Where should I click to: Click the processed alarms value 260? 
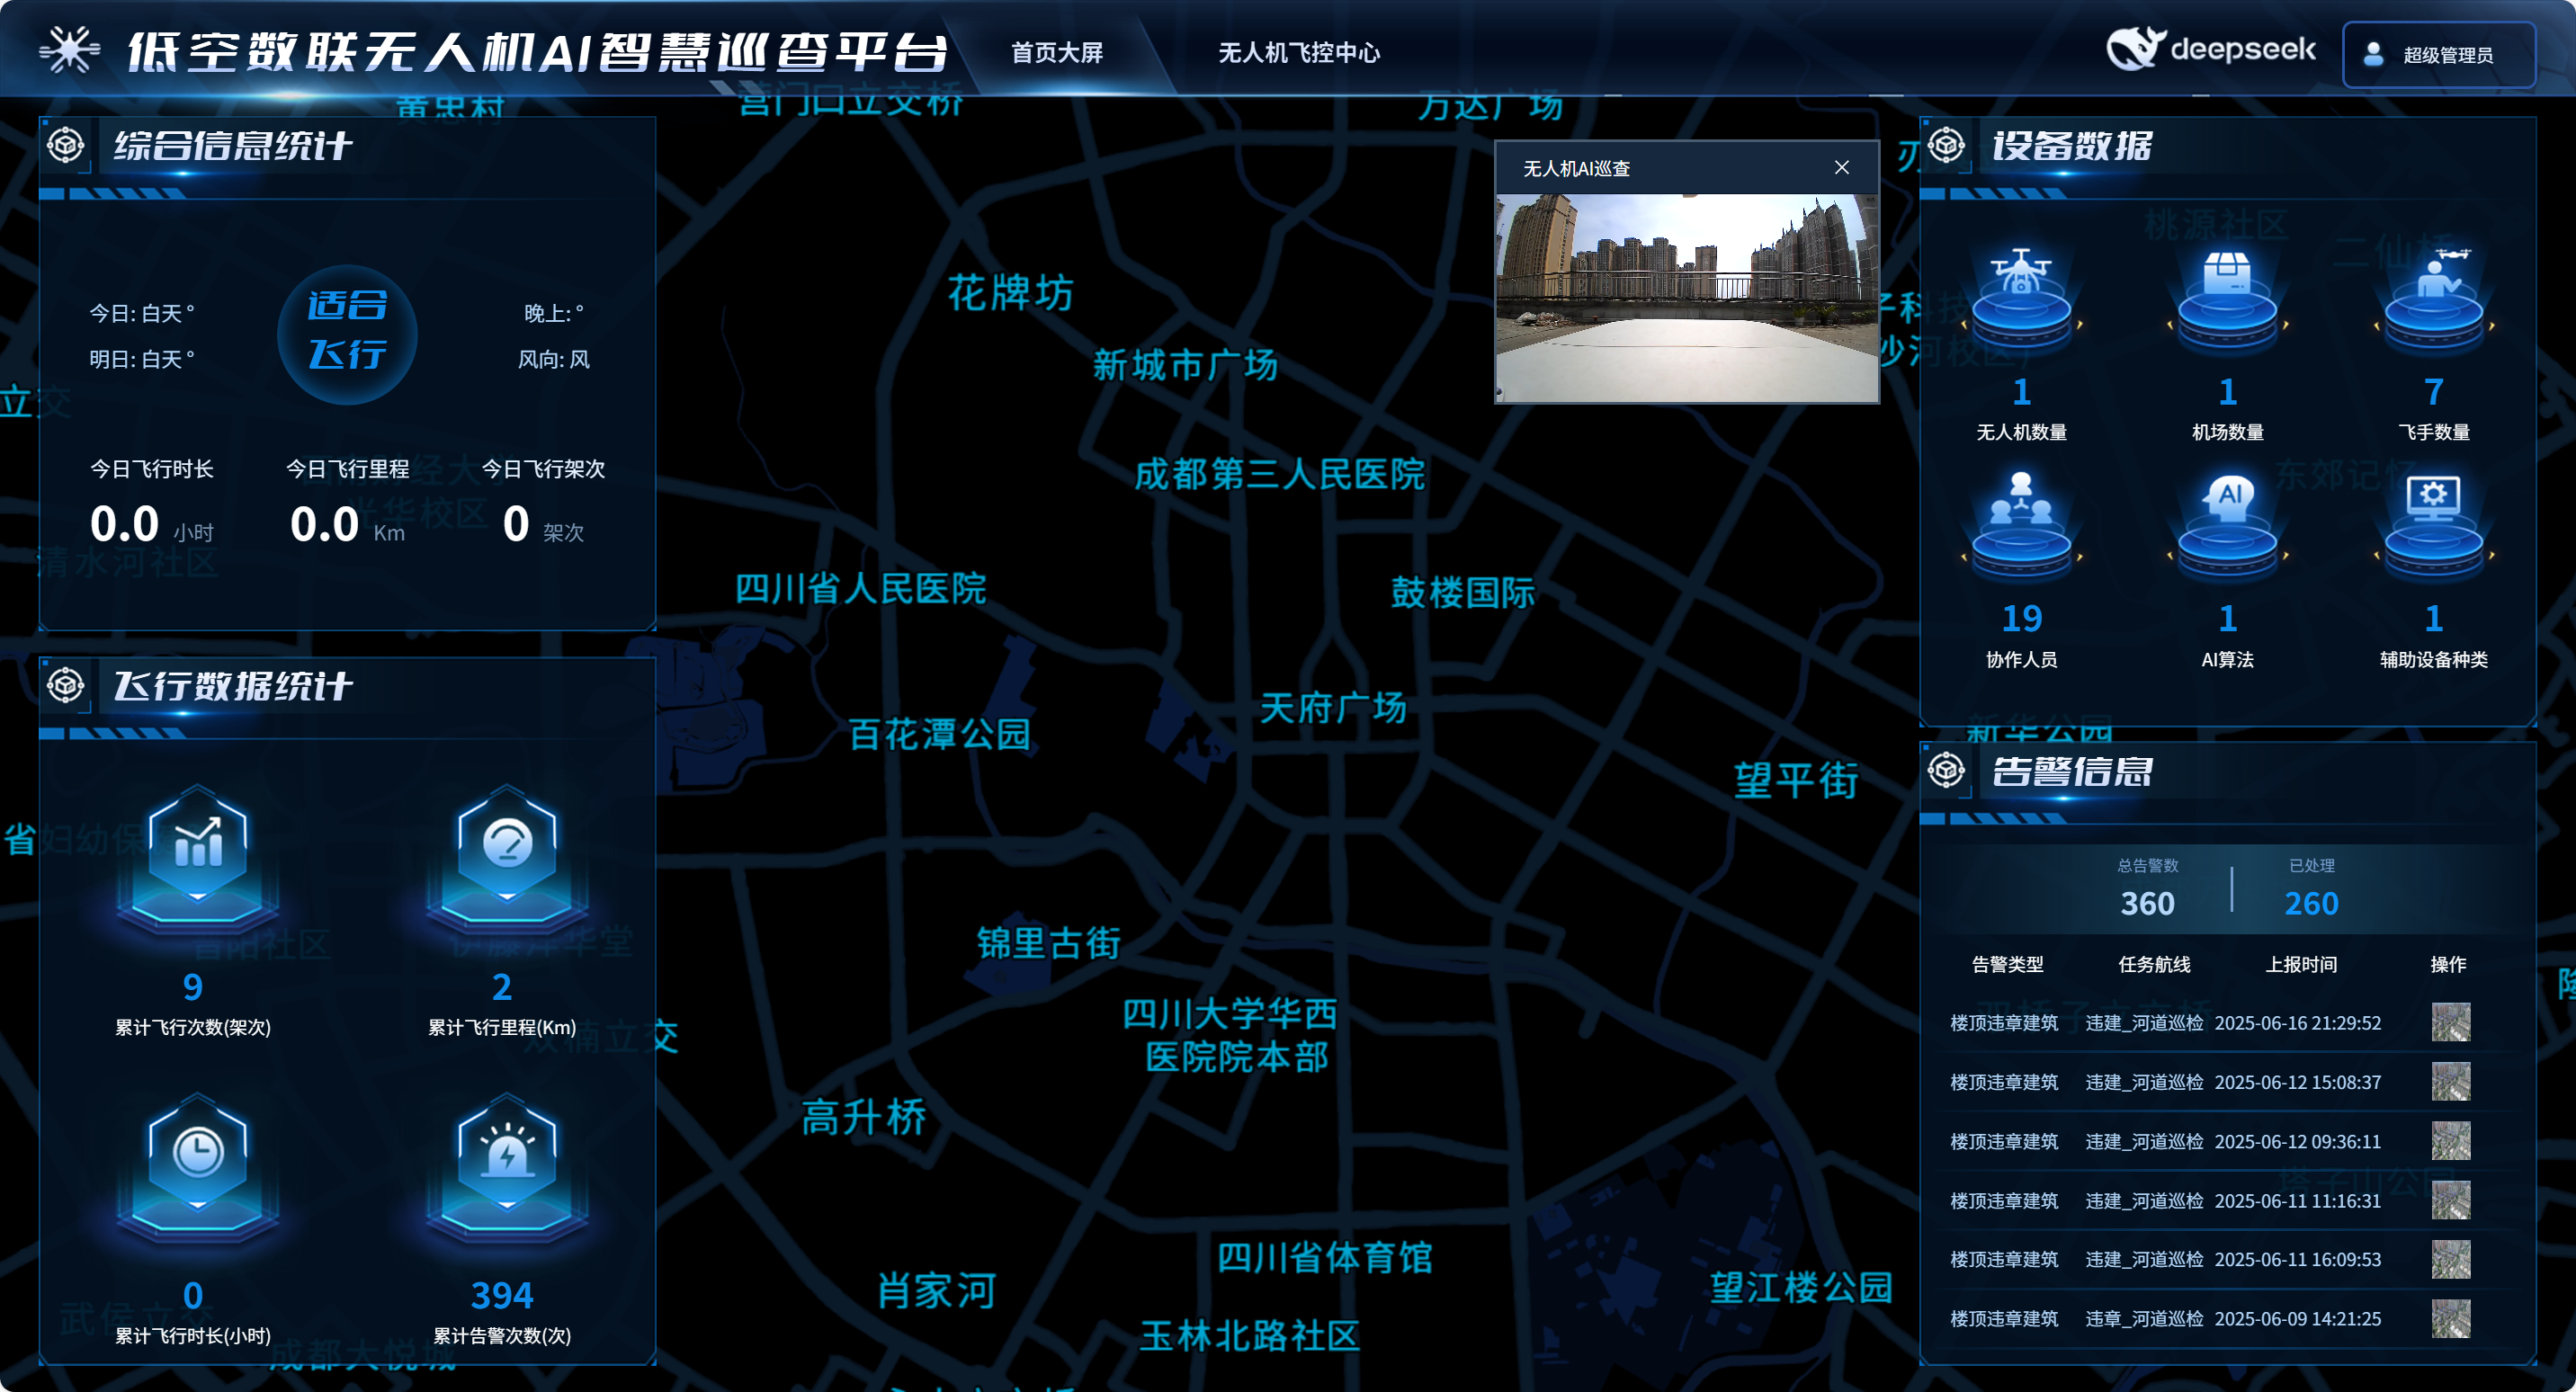pos(2311,903)
